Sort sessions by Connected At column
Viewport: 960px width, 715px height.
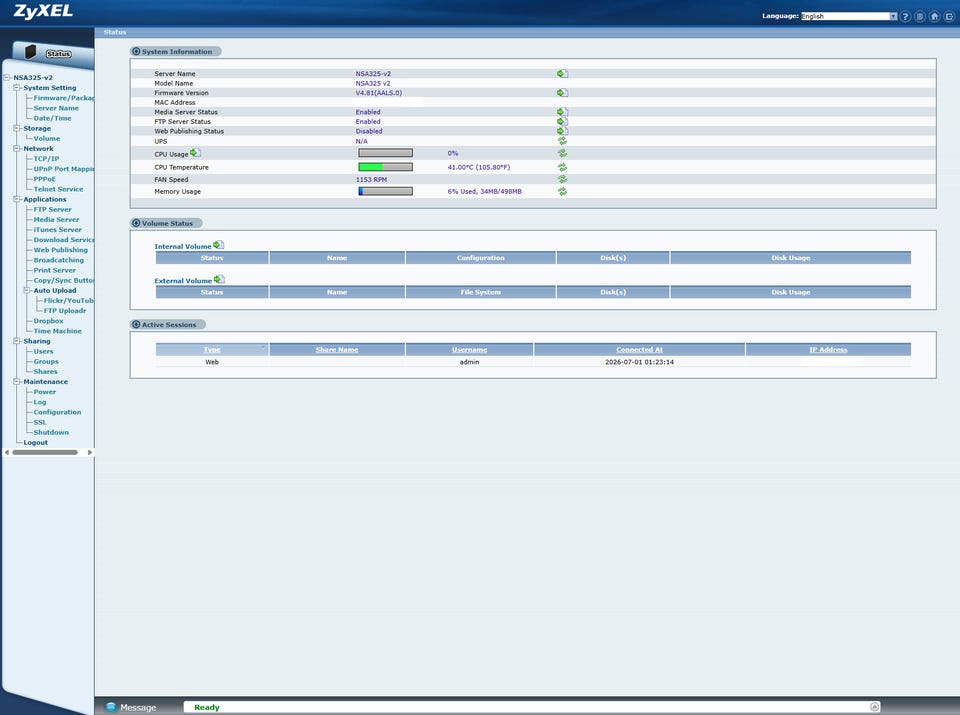click(639, 350)
